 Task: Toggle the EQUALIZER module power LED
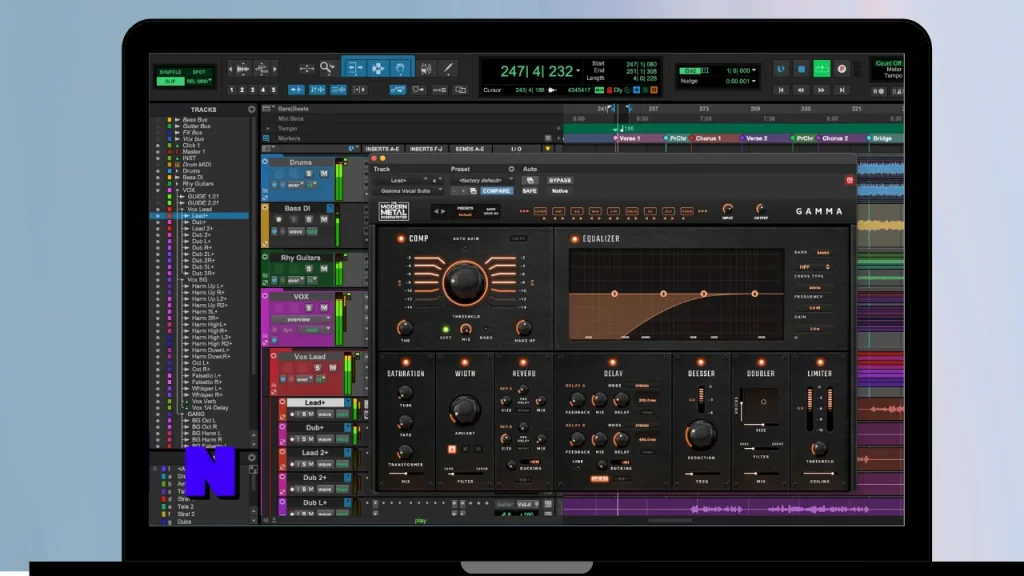(575, 239)
